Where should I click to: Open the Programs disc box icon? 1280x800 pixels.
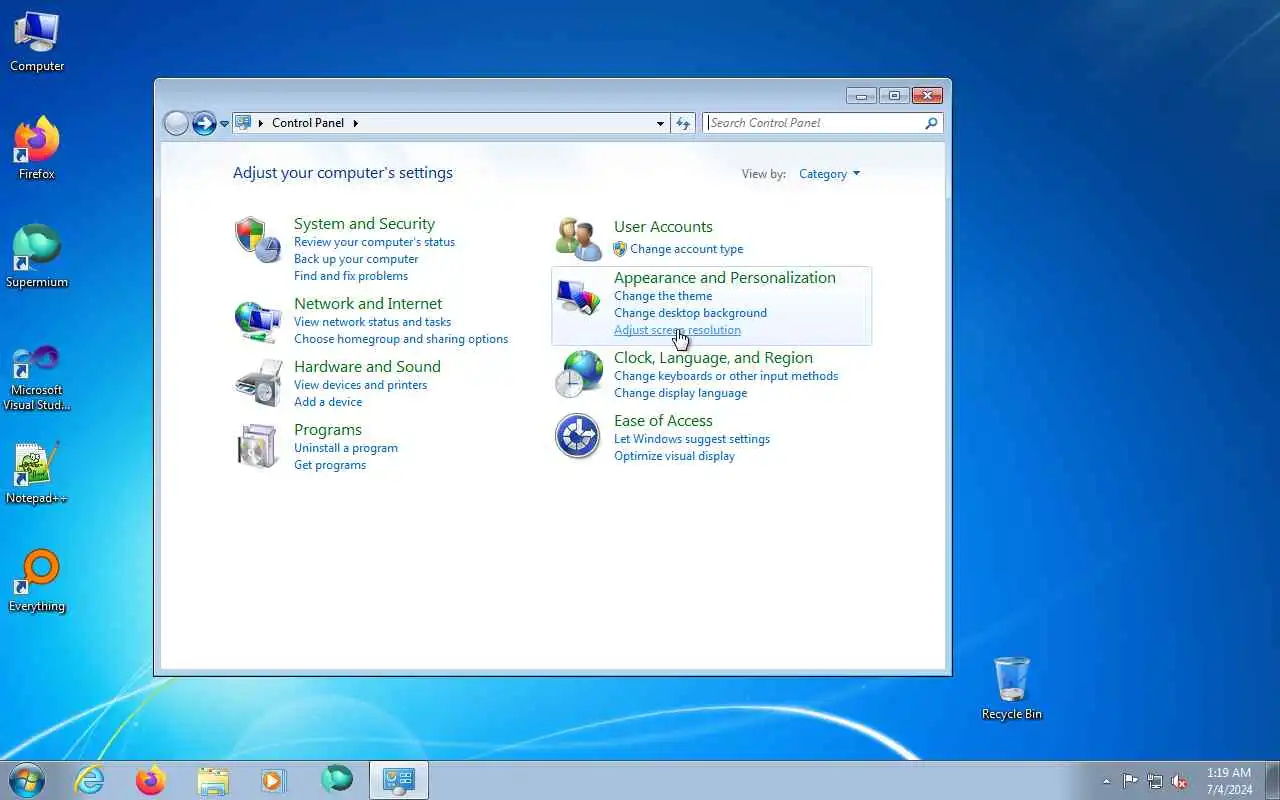[x=258, y=446]
